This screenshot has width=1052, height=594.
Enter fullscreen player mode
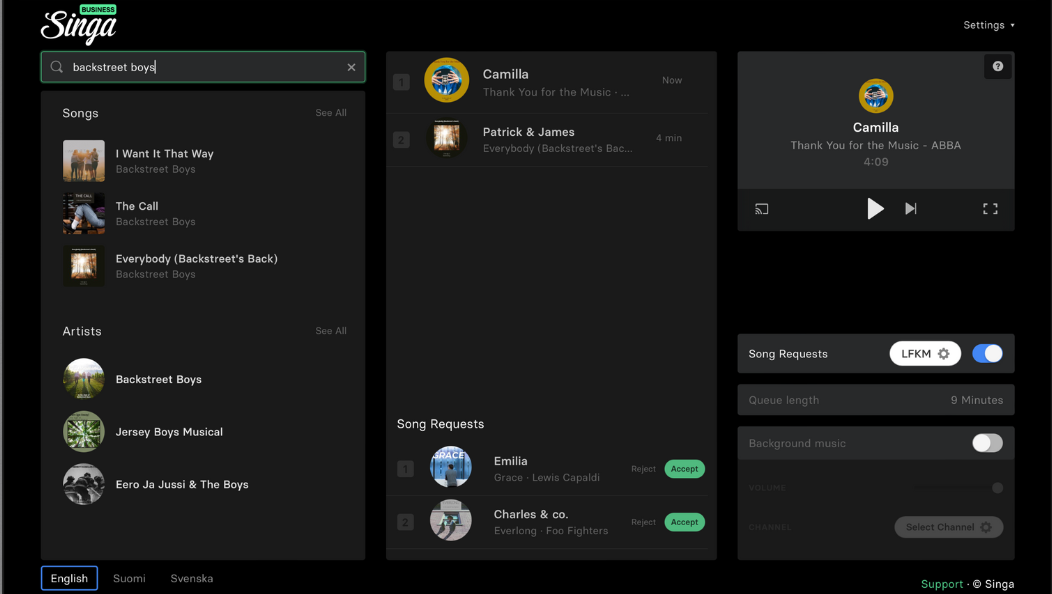[990, 209]
